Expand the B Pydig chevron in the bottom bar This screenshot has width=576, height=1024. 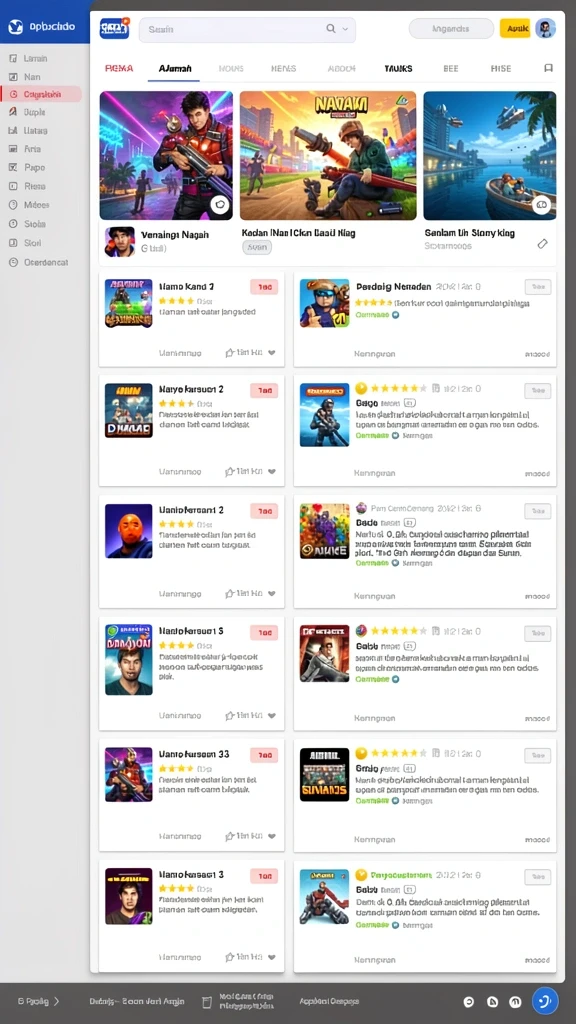click(56, 1000)
